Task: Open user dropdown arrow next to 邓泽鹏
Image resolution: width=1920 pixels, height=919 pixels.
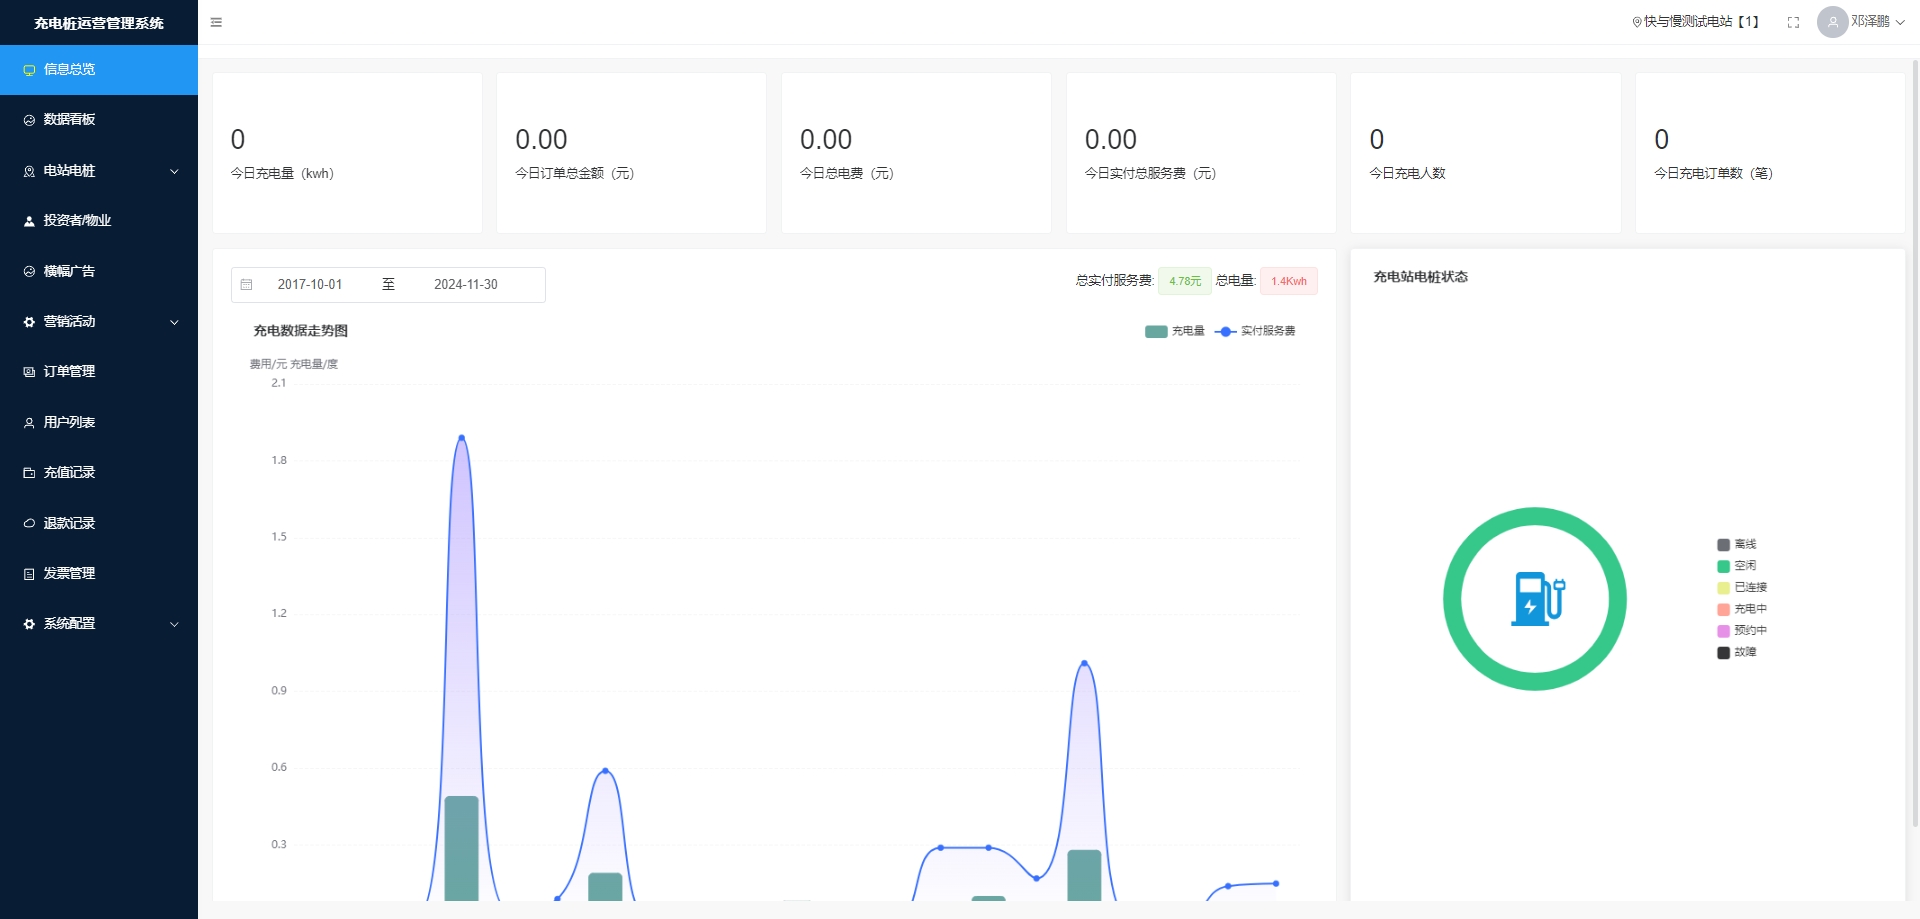Action: click(x=1900, y=22)
